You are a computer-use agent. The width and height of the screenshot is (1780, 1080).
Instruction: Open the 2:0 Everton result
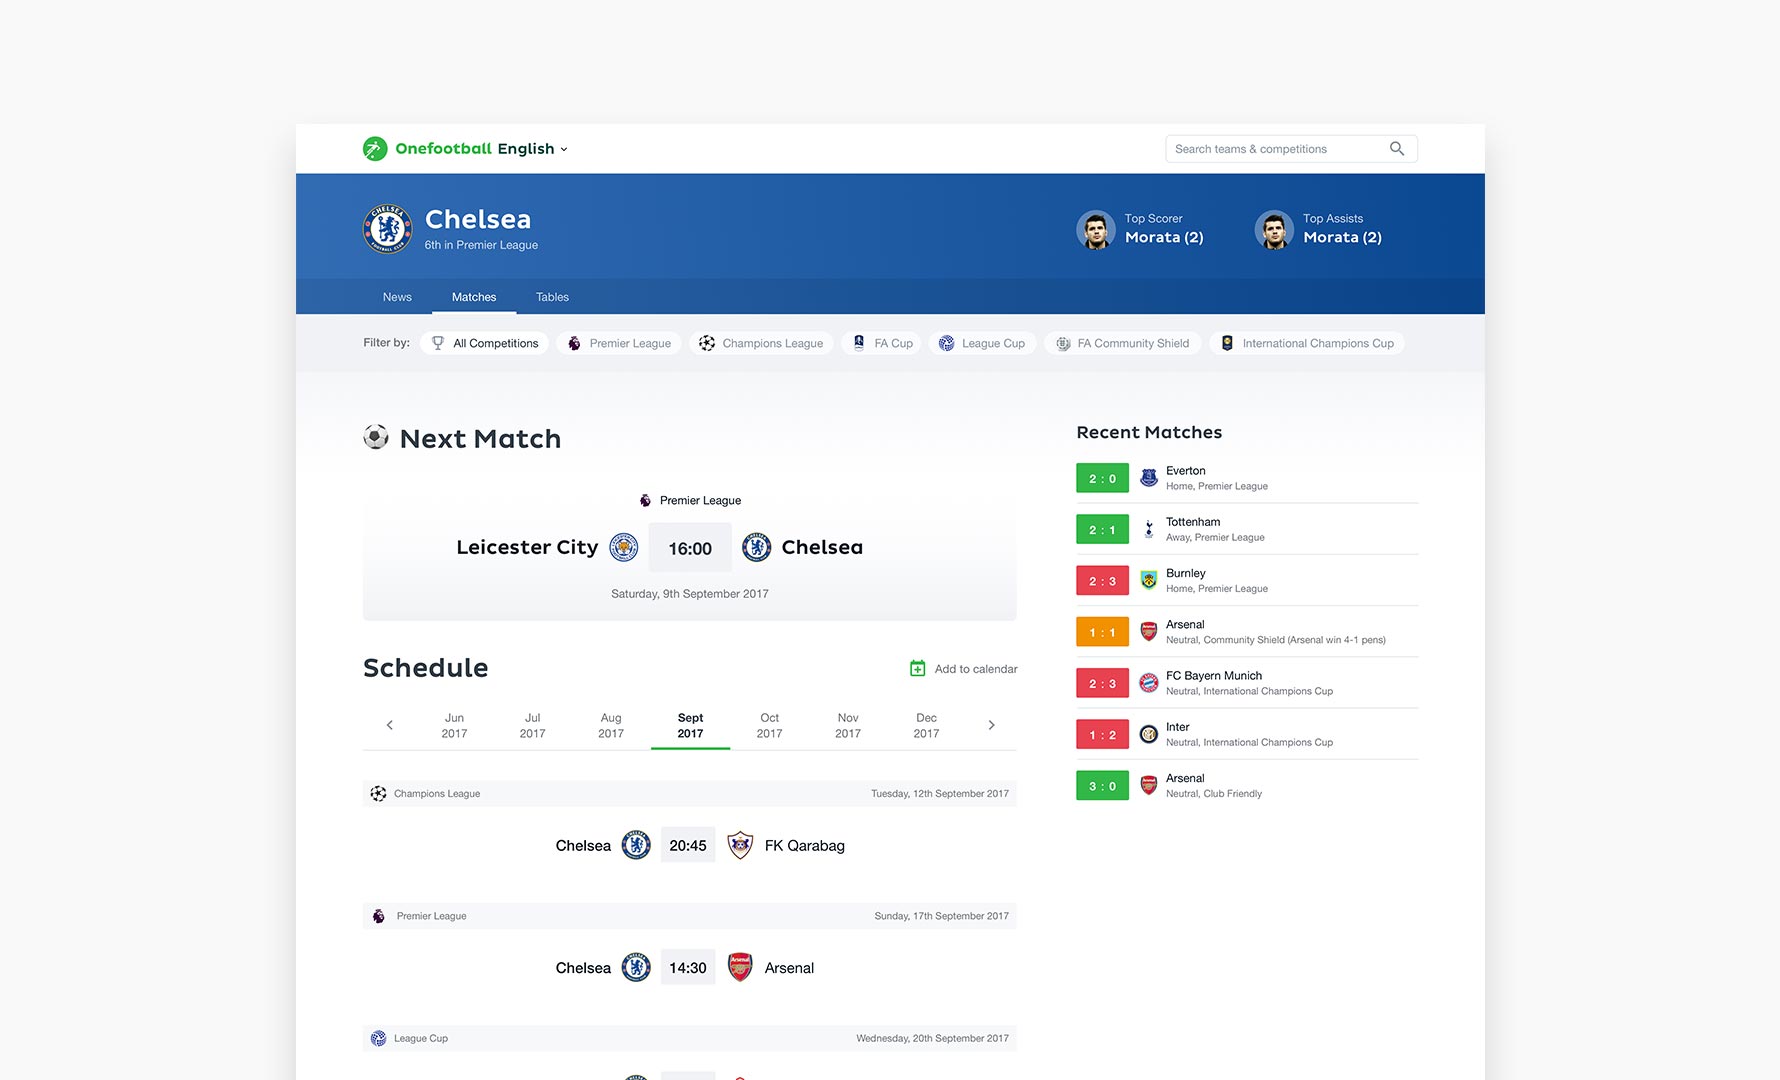[x=1102, y=478]
